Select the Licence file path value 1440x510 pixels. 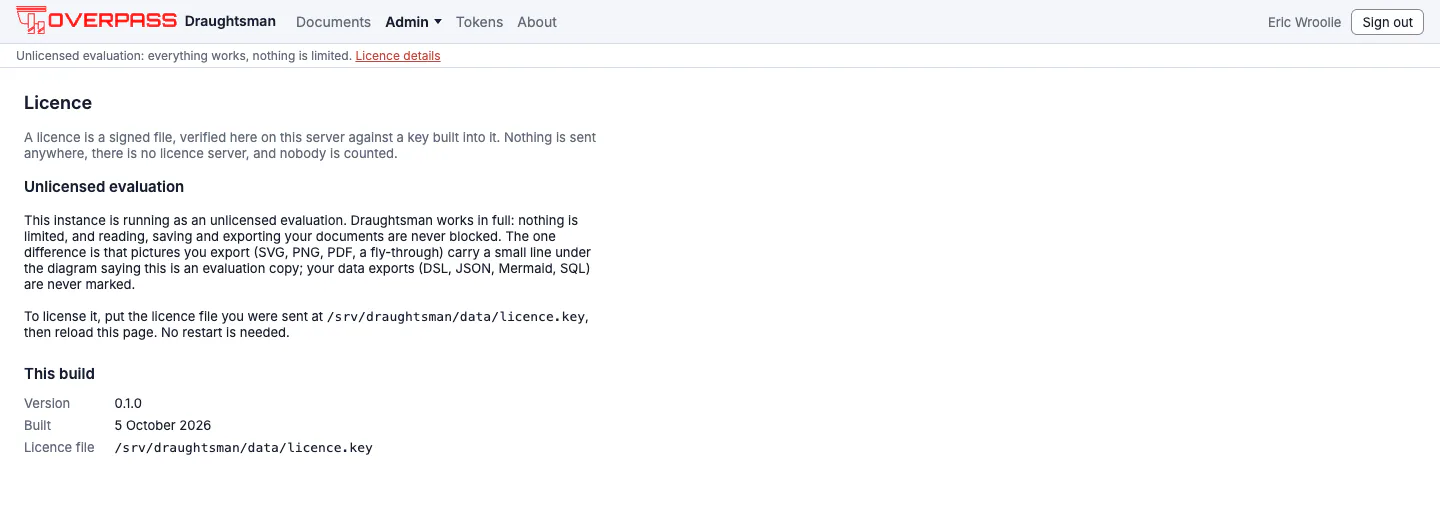pyautogui.click(x=244, y=448)
